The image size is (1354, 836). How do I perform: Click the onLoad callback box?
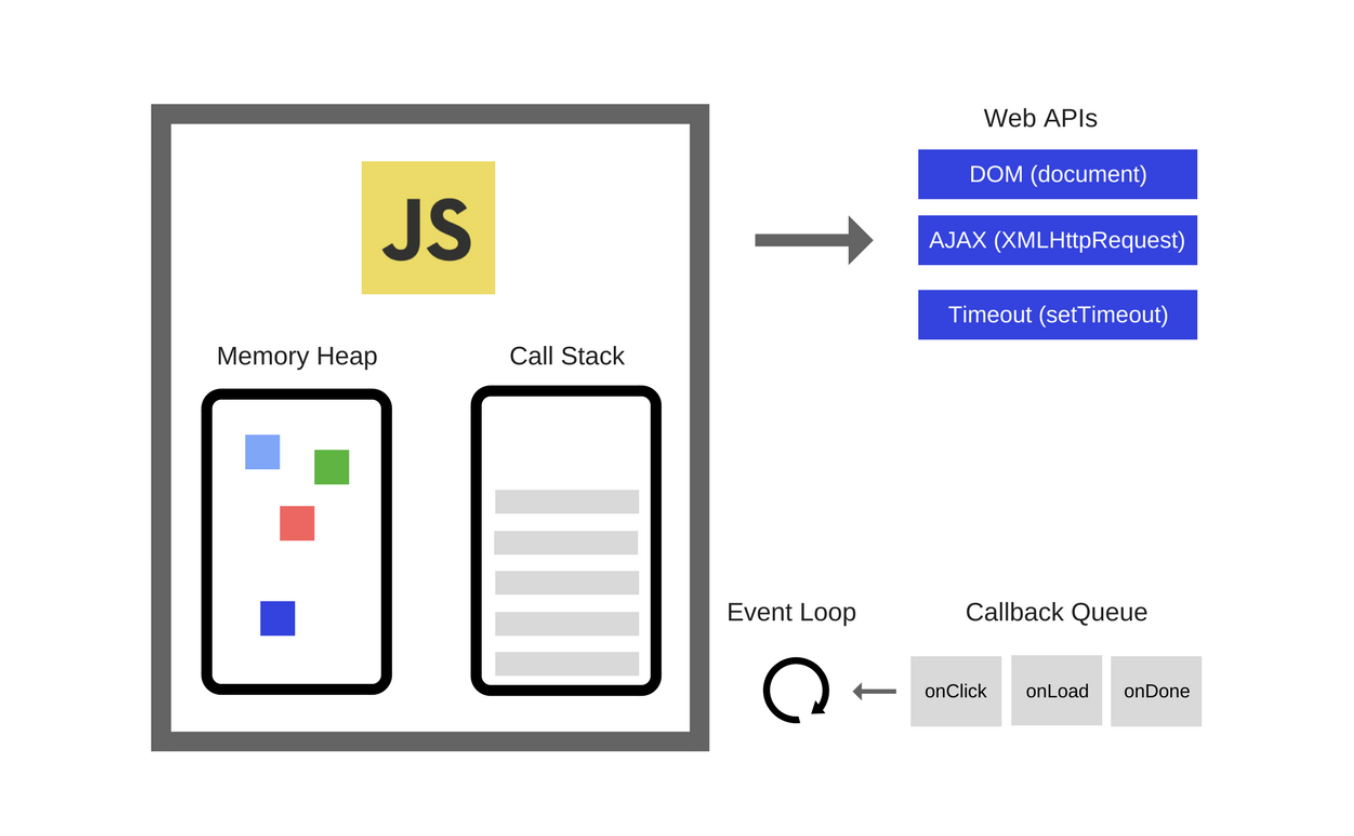(1056, 690)
